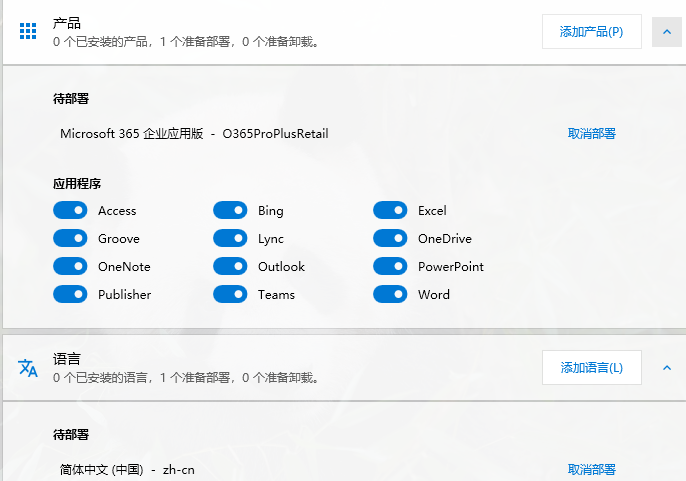Collapse the 产品 section chevron
Image resolution: width=686 pixels, height=481 pixels.
click(667, 32)
